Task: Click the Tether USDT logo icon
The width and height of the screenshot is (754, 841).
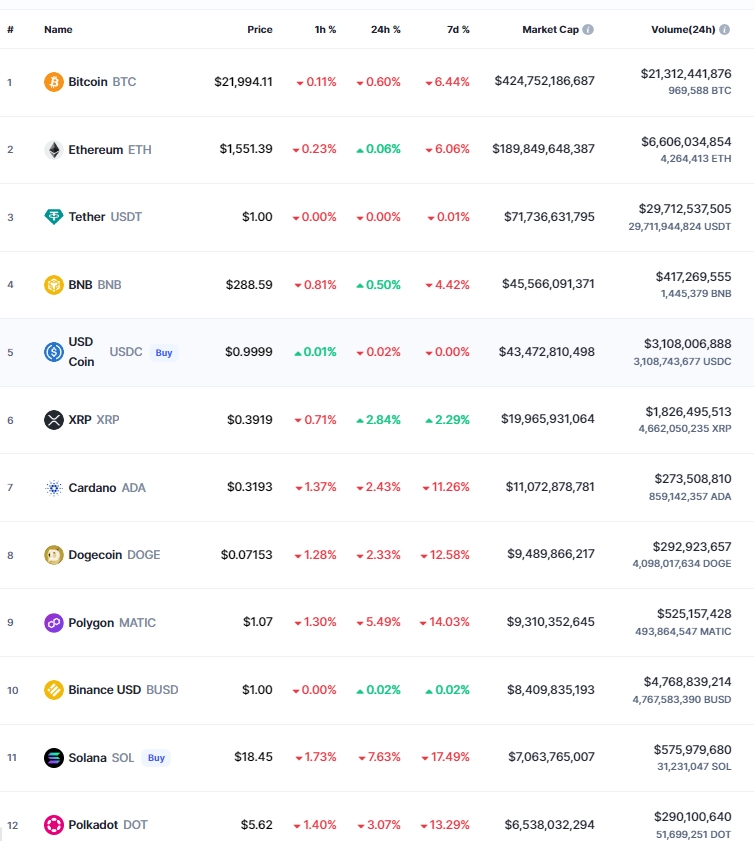Action: click(54, 217)
